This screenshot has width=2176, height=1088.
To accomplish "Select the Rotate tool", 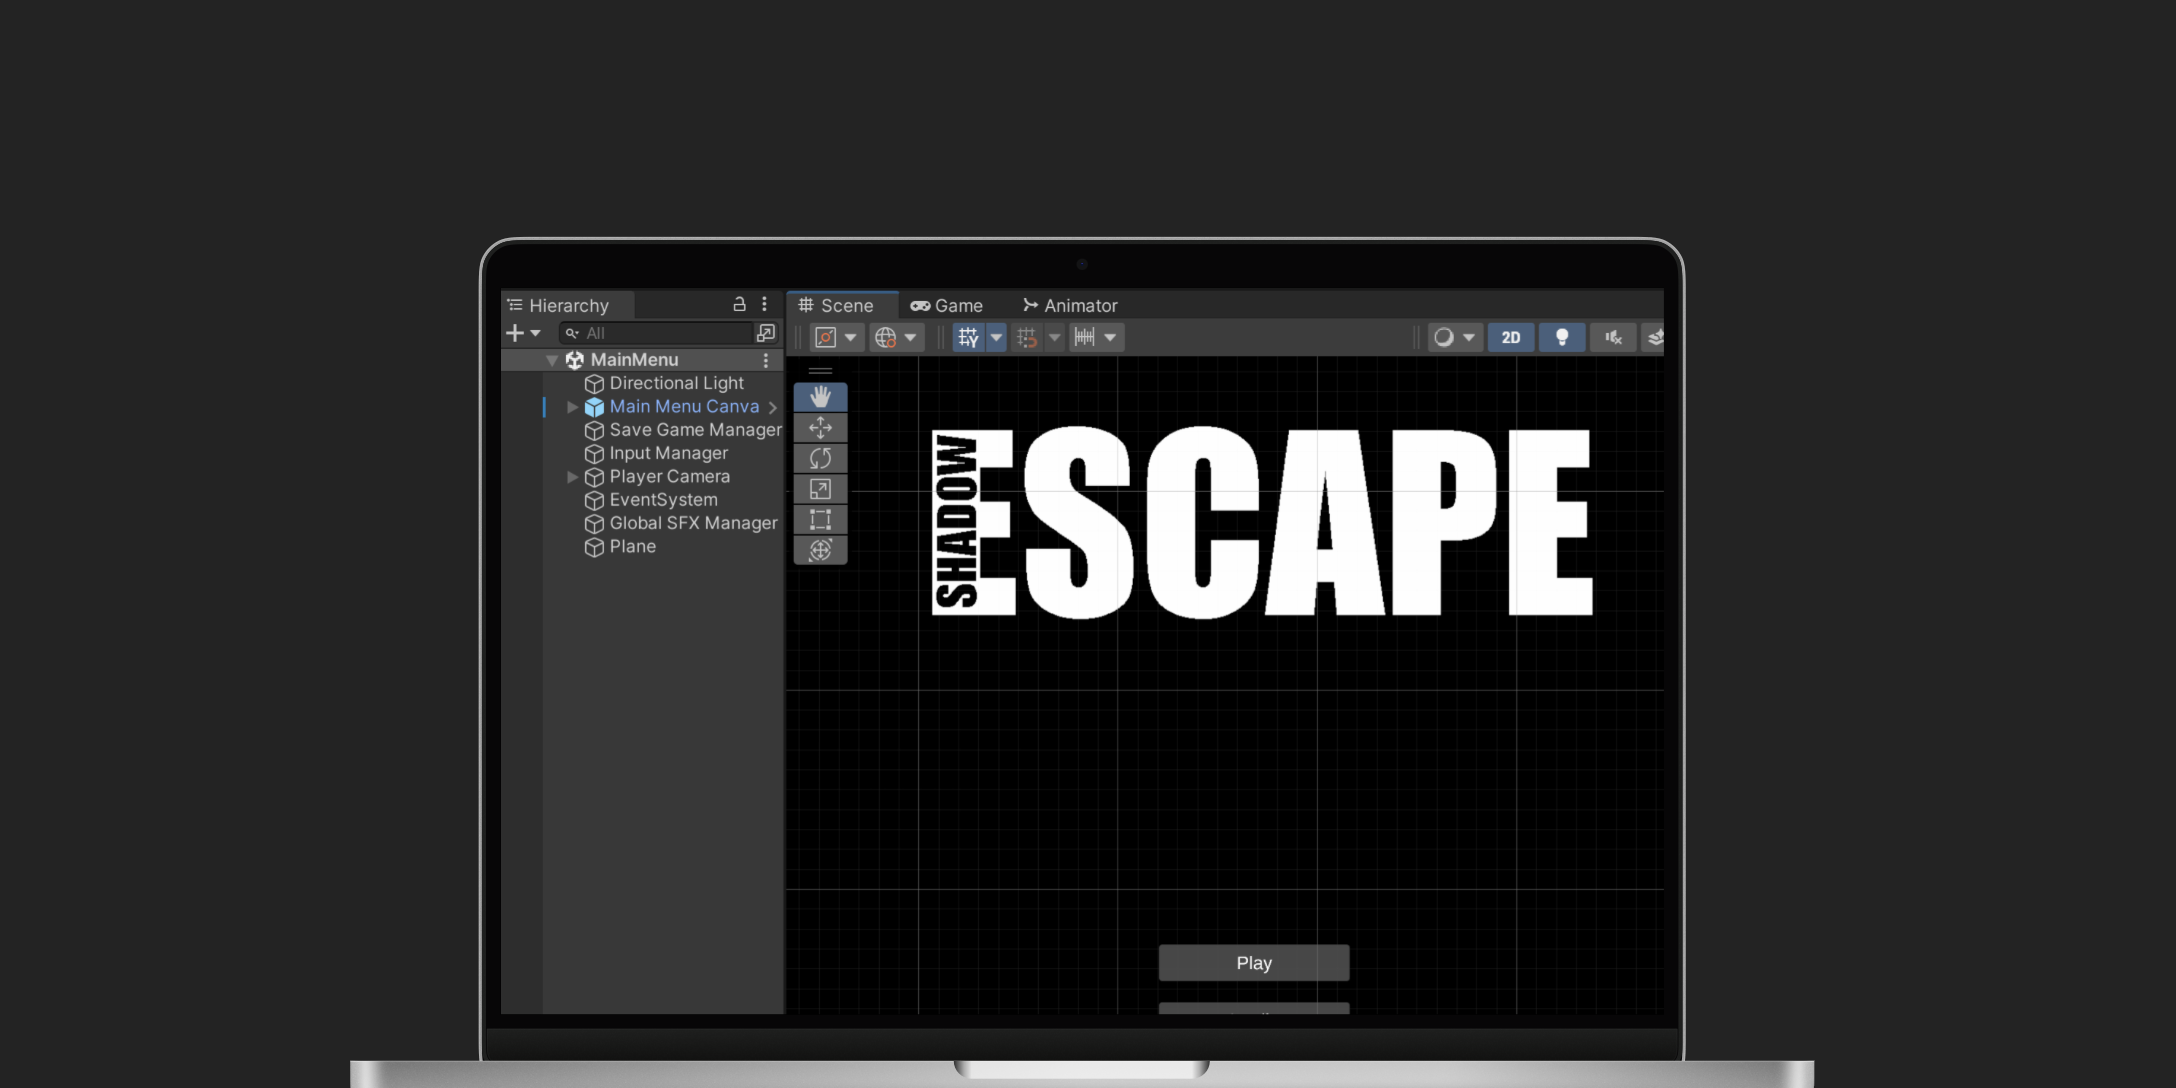I will pos(820,458).
